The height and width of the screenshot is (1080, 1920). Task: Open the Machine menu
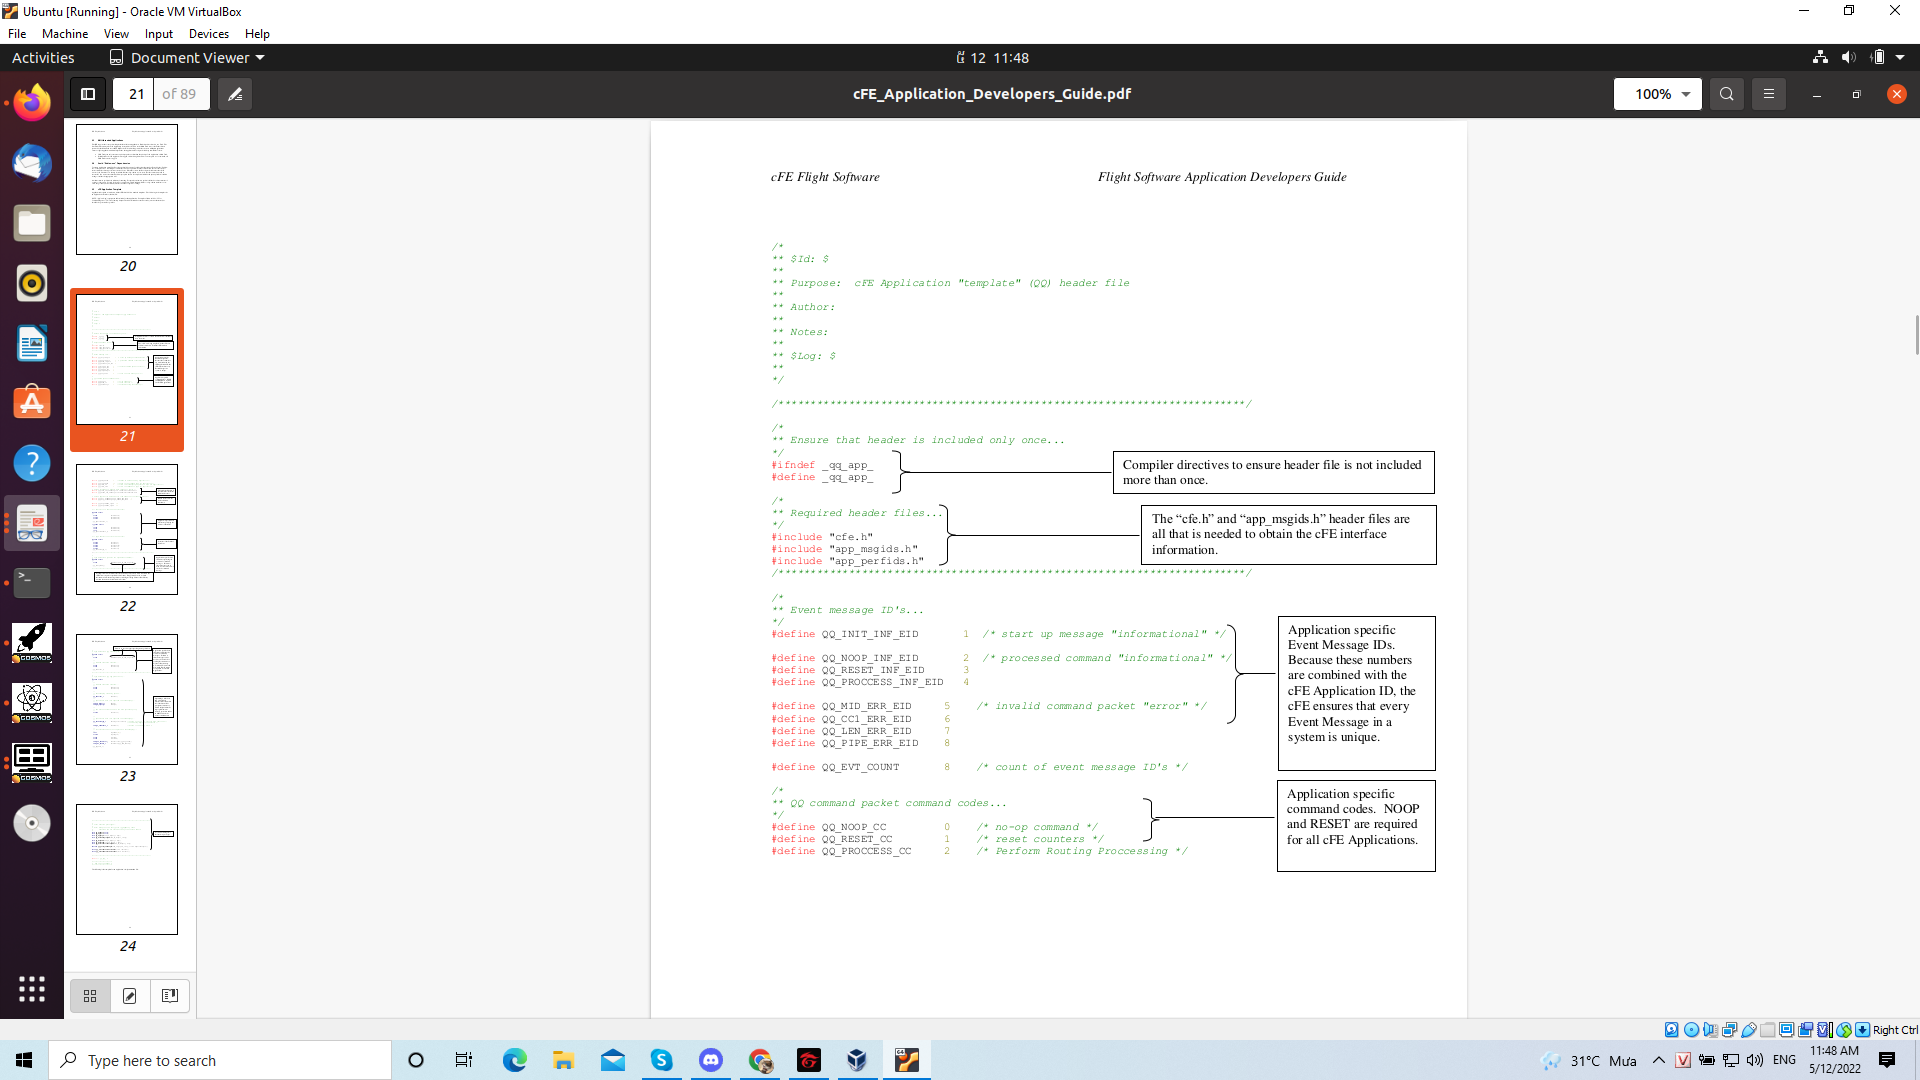click(64, 33)
